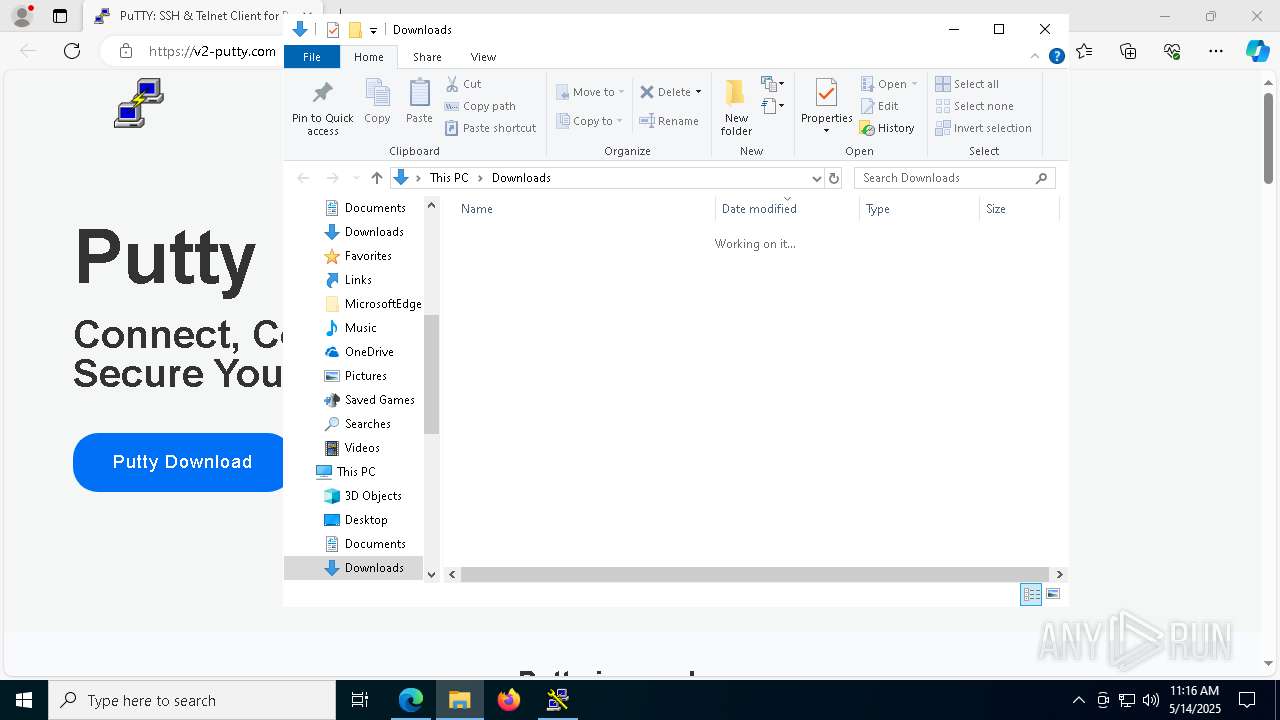The width and height of the screenshot is (1280, 720).
Task: Open the File menu
Action: pos(312,57)
